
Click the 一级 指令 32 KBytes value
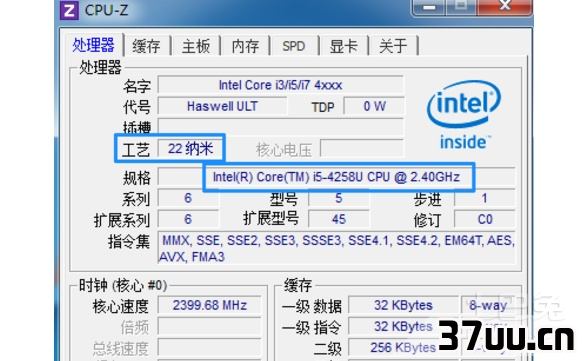click(x=403, y=327)
